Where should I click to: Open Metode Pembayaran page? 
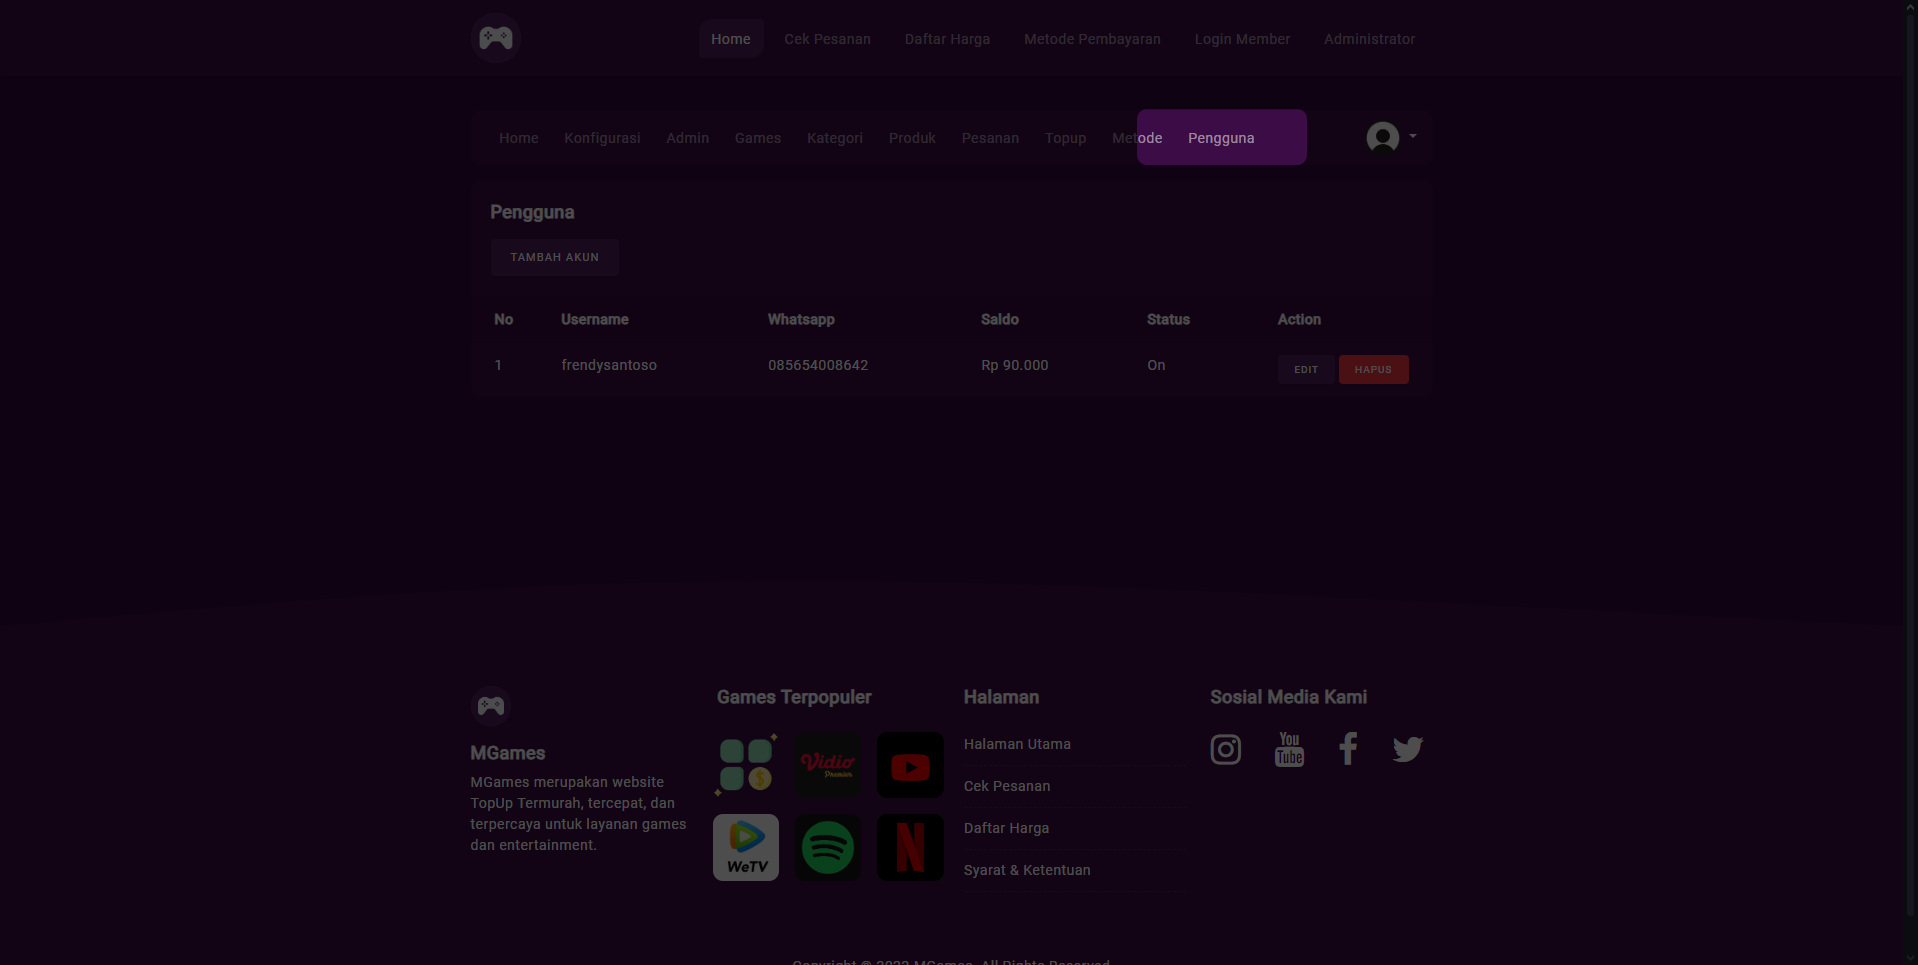1092,39
